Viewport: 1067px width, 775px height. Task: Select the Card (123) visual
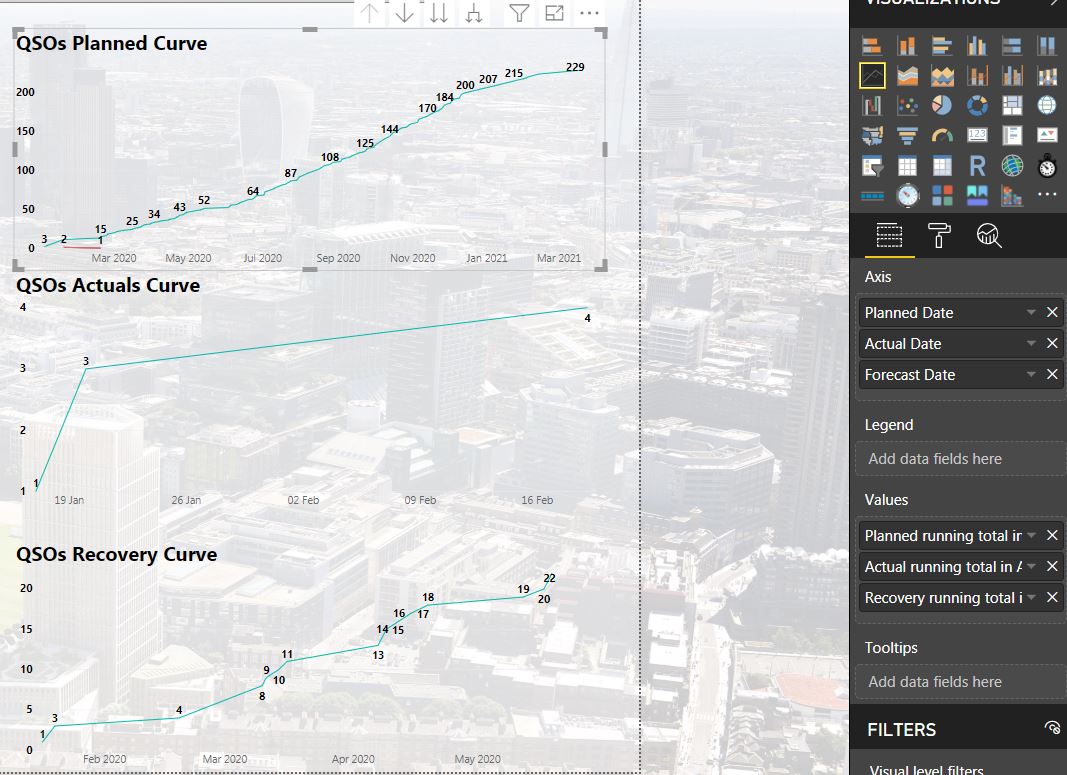point(977,135)
